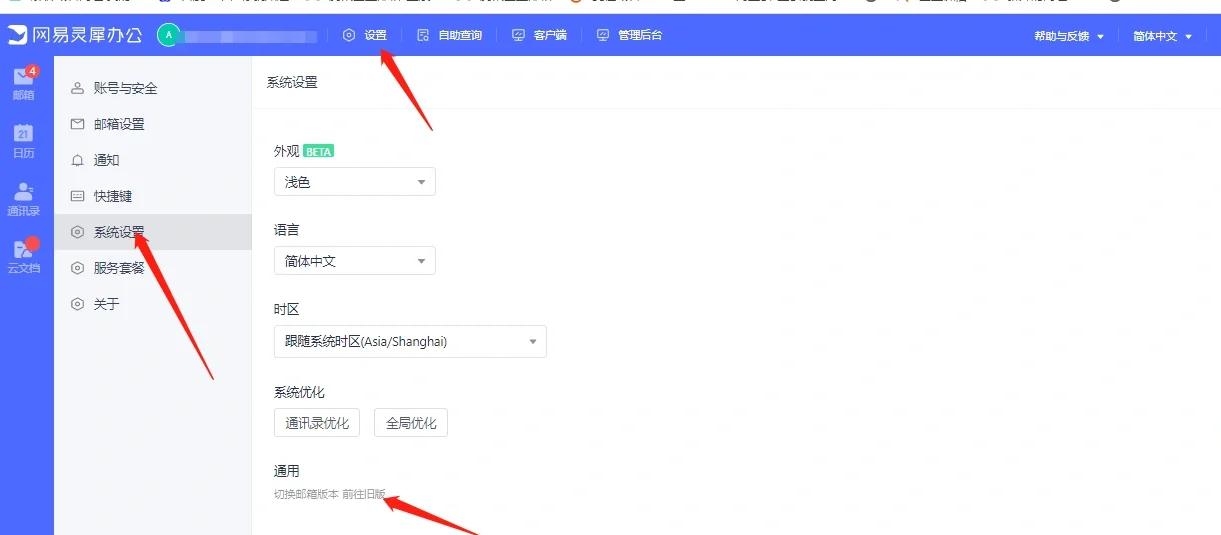1221x535 pixels.
Task: Select 关于 in settings menu
Action: point(153,304)
